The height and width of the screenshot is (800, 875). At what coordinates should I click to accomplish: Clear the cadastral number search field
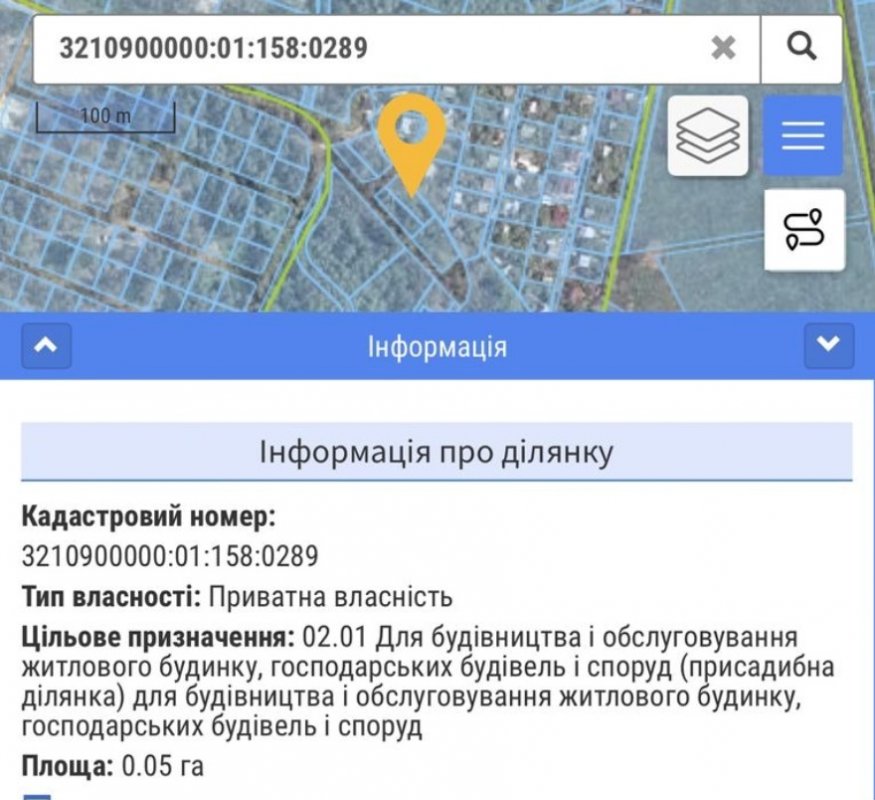point(723,47)
